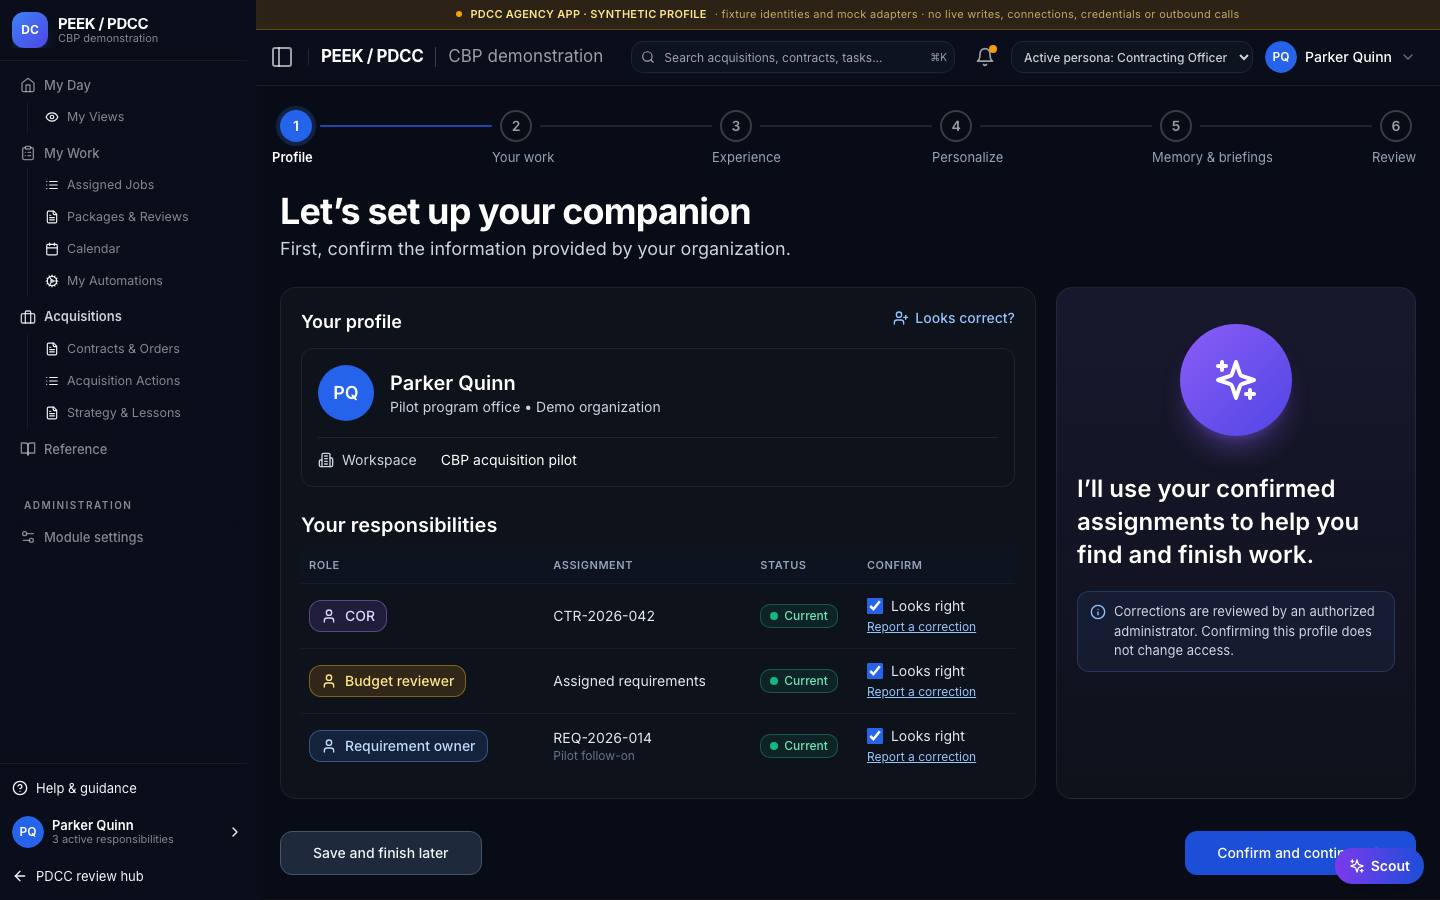
Task: Click the Packages & Reviews document icon
Action: [52, 217]
